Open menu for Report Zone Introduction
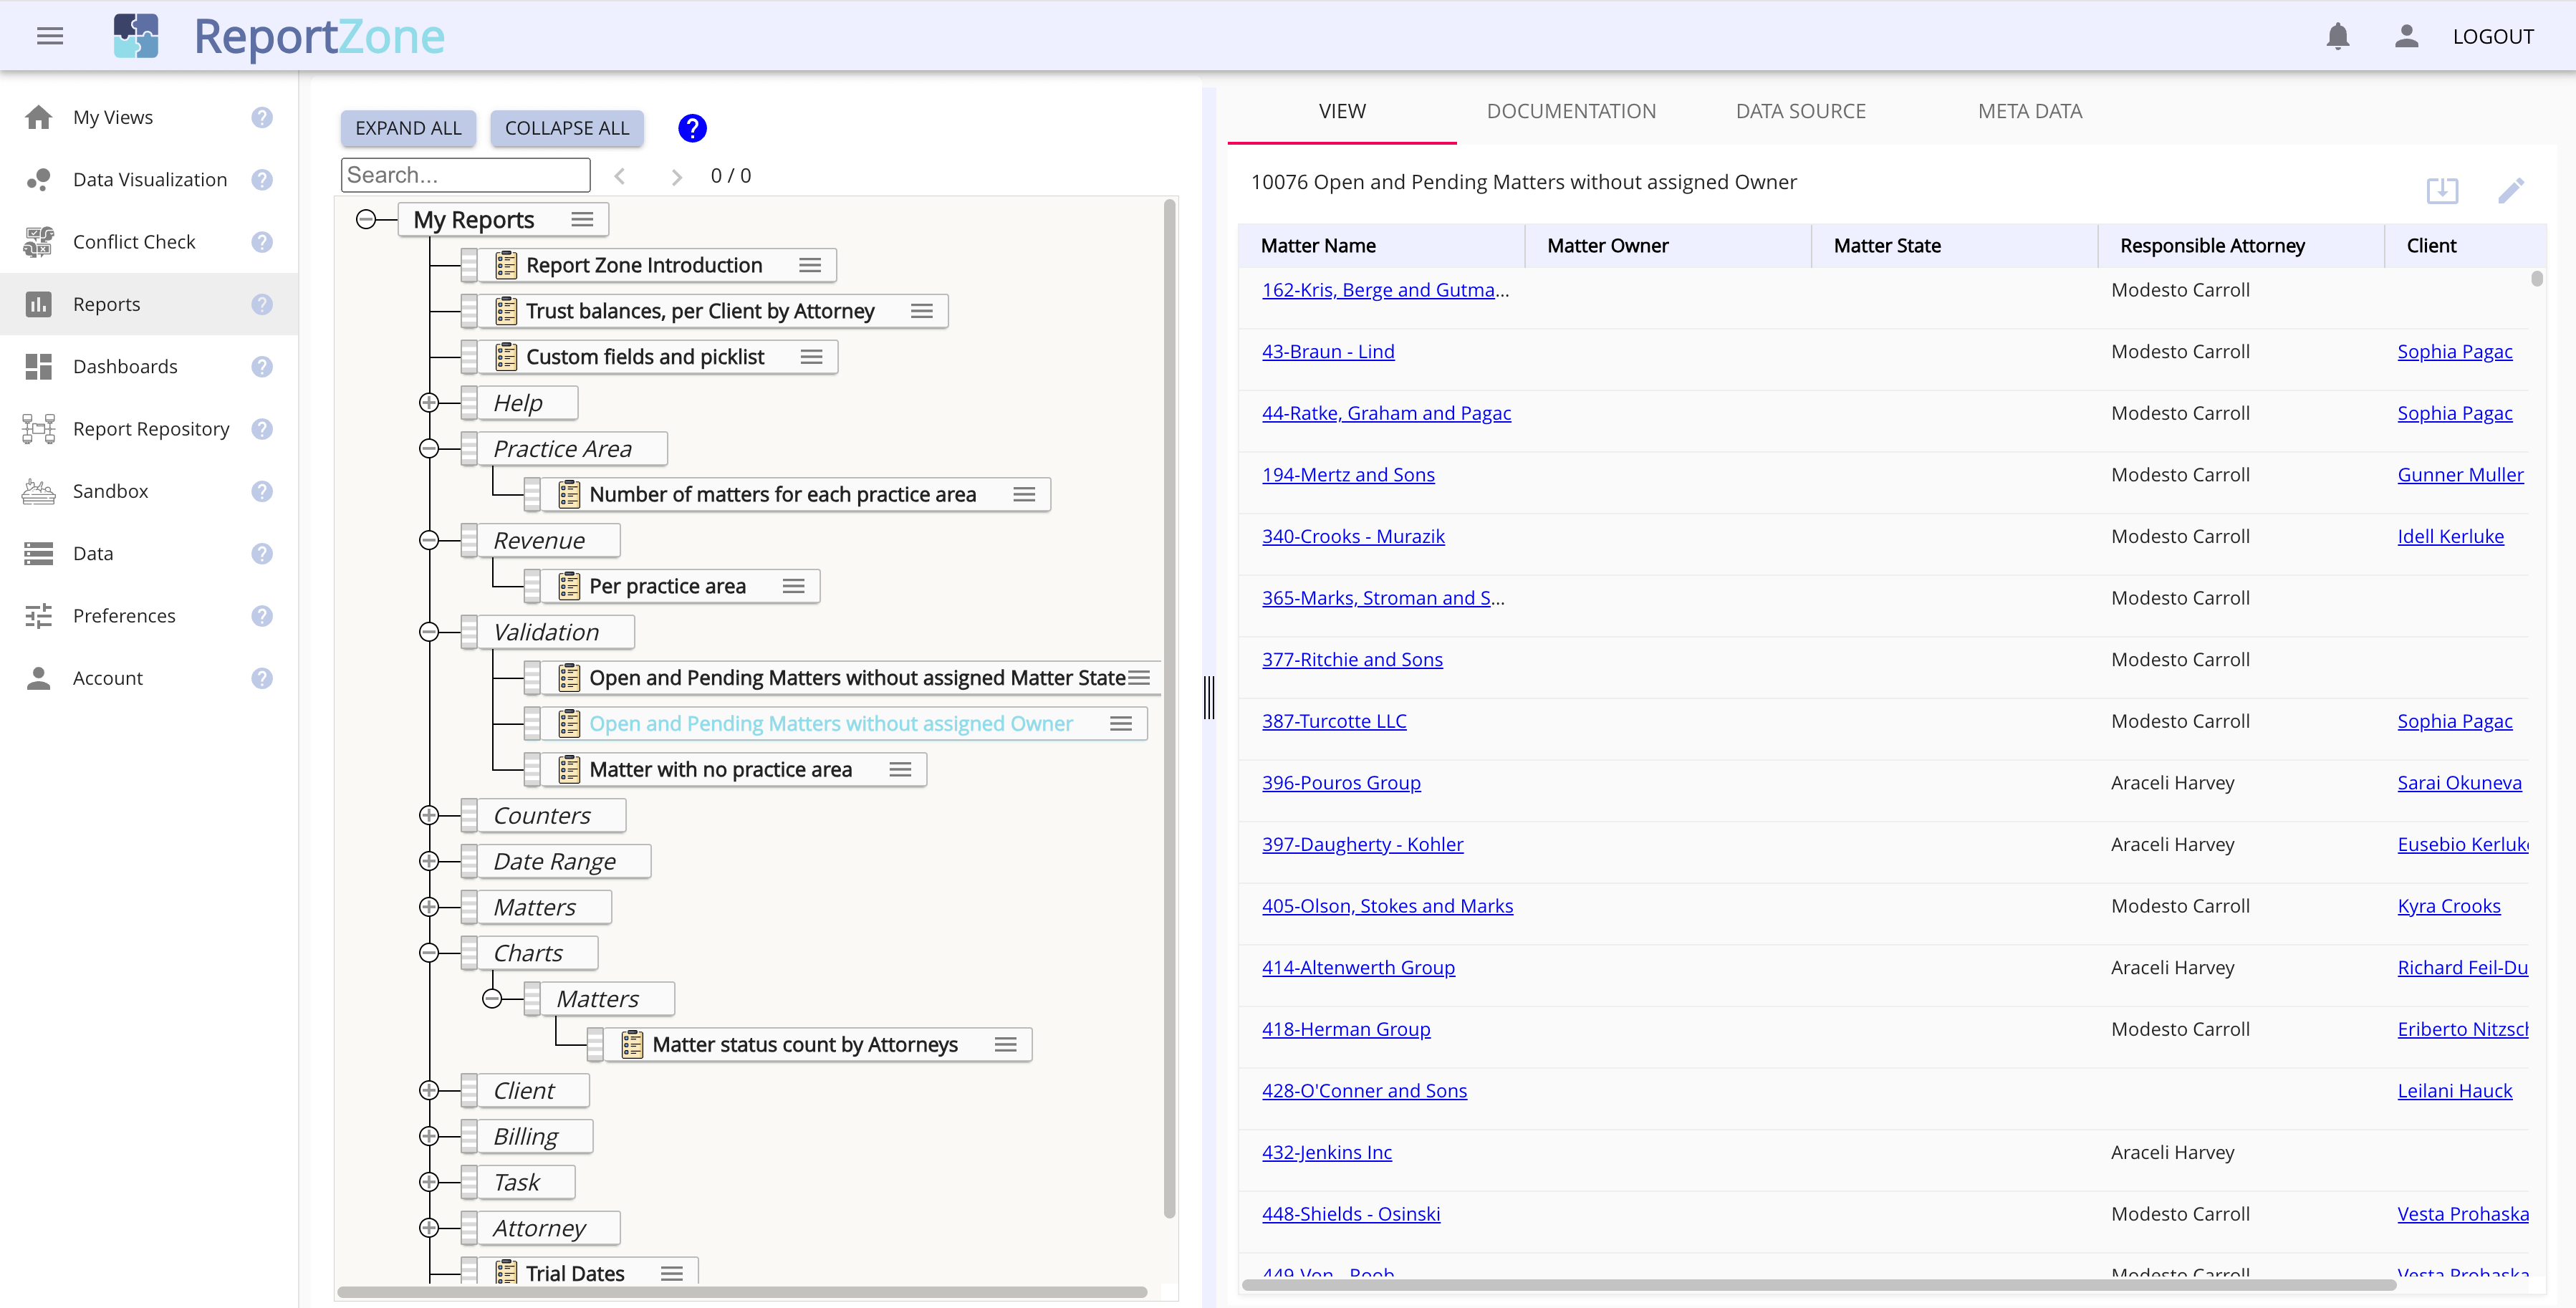Image resolution: width=2576 pixels, height=1308 pixels. click(810, 265)
